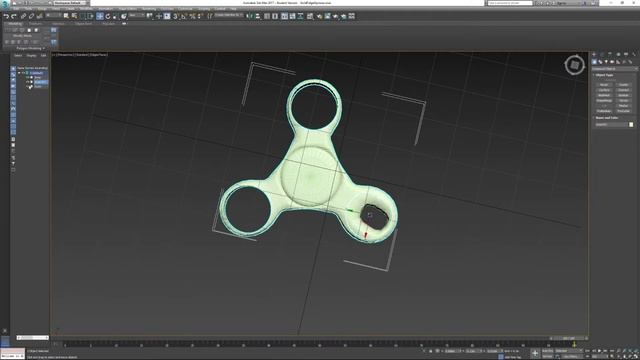Open the Named Selection Sets dropdown
This screenshot has height=360, width=640.
(x=229, y=15)
